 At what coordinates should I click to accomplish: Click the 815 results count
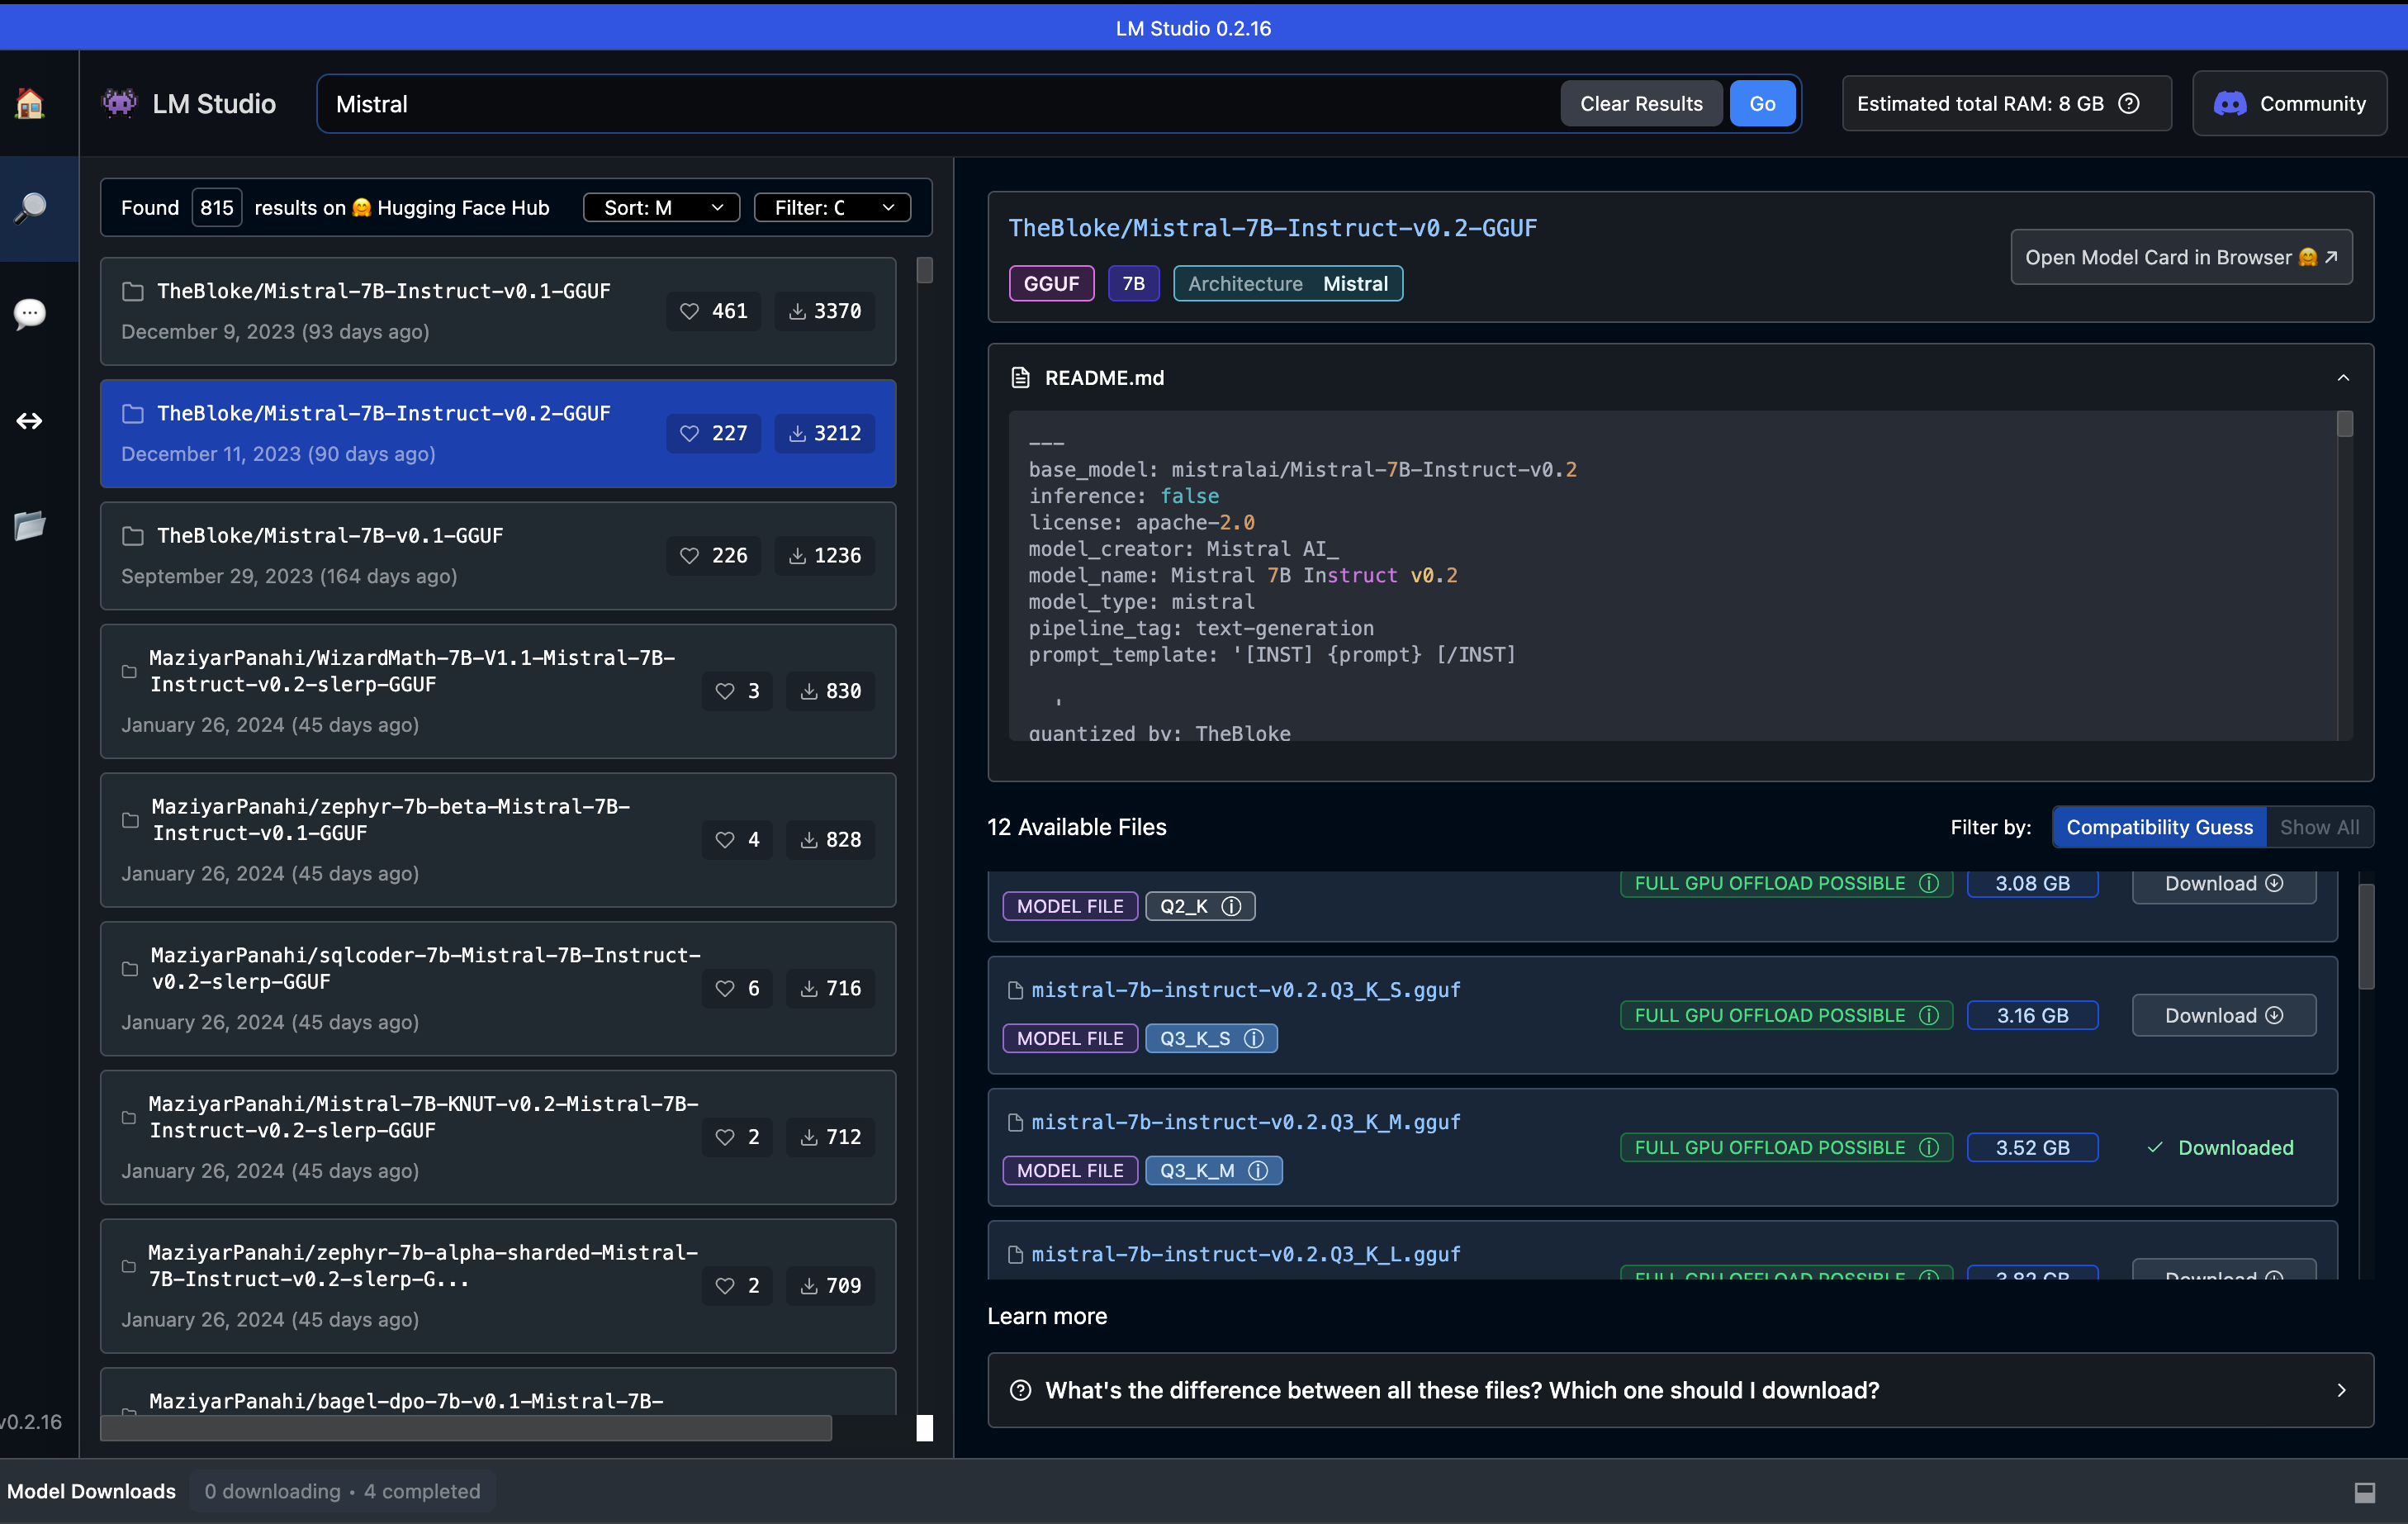coord(216,207)
